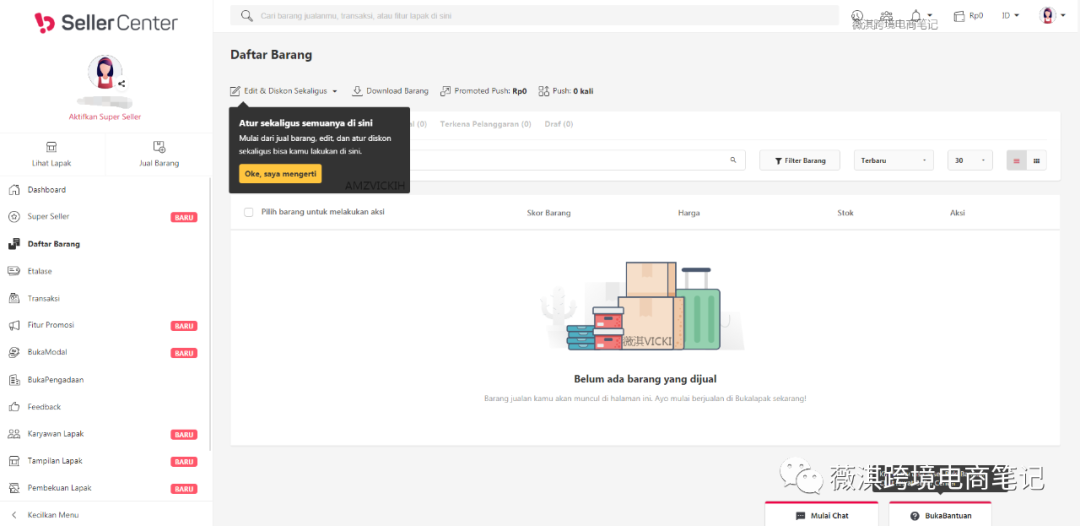Click Aktifkan Super Seller link
1080x526 pixels.
[105, 117]
